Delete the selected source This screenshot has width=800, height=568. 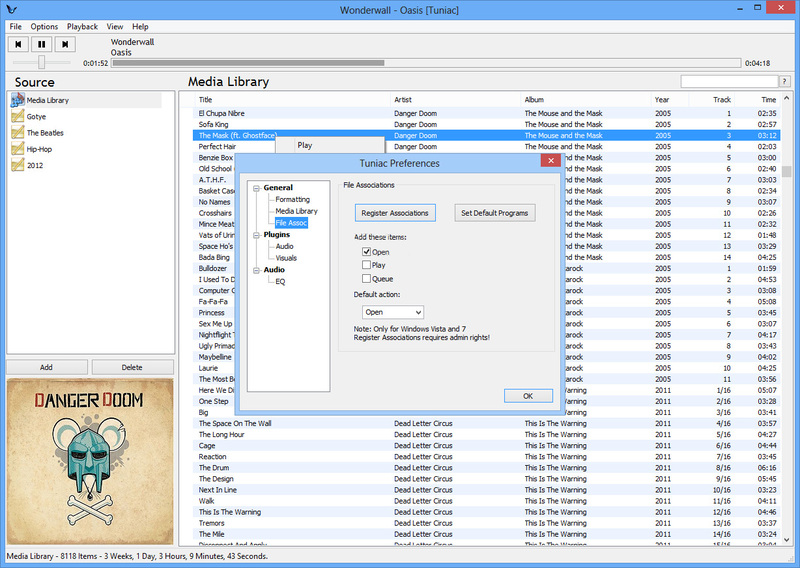[132, 367]
